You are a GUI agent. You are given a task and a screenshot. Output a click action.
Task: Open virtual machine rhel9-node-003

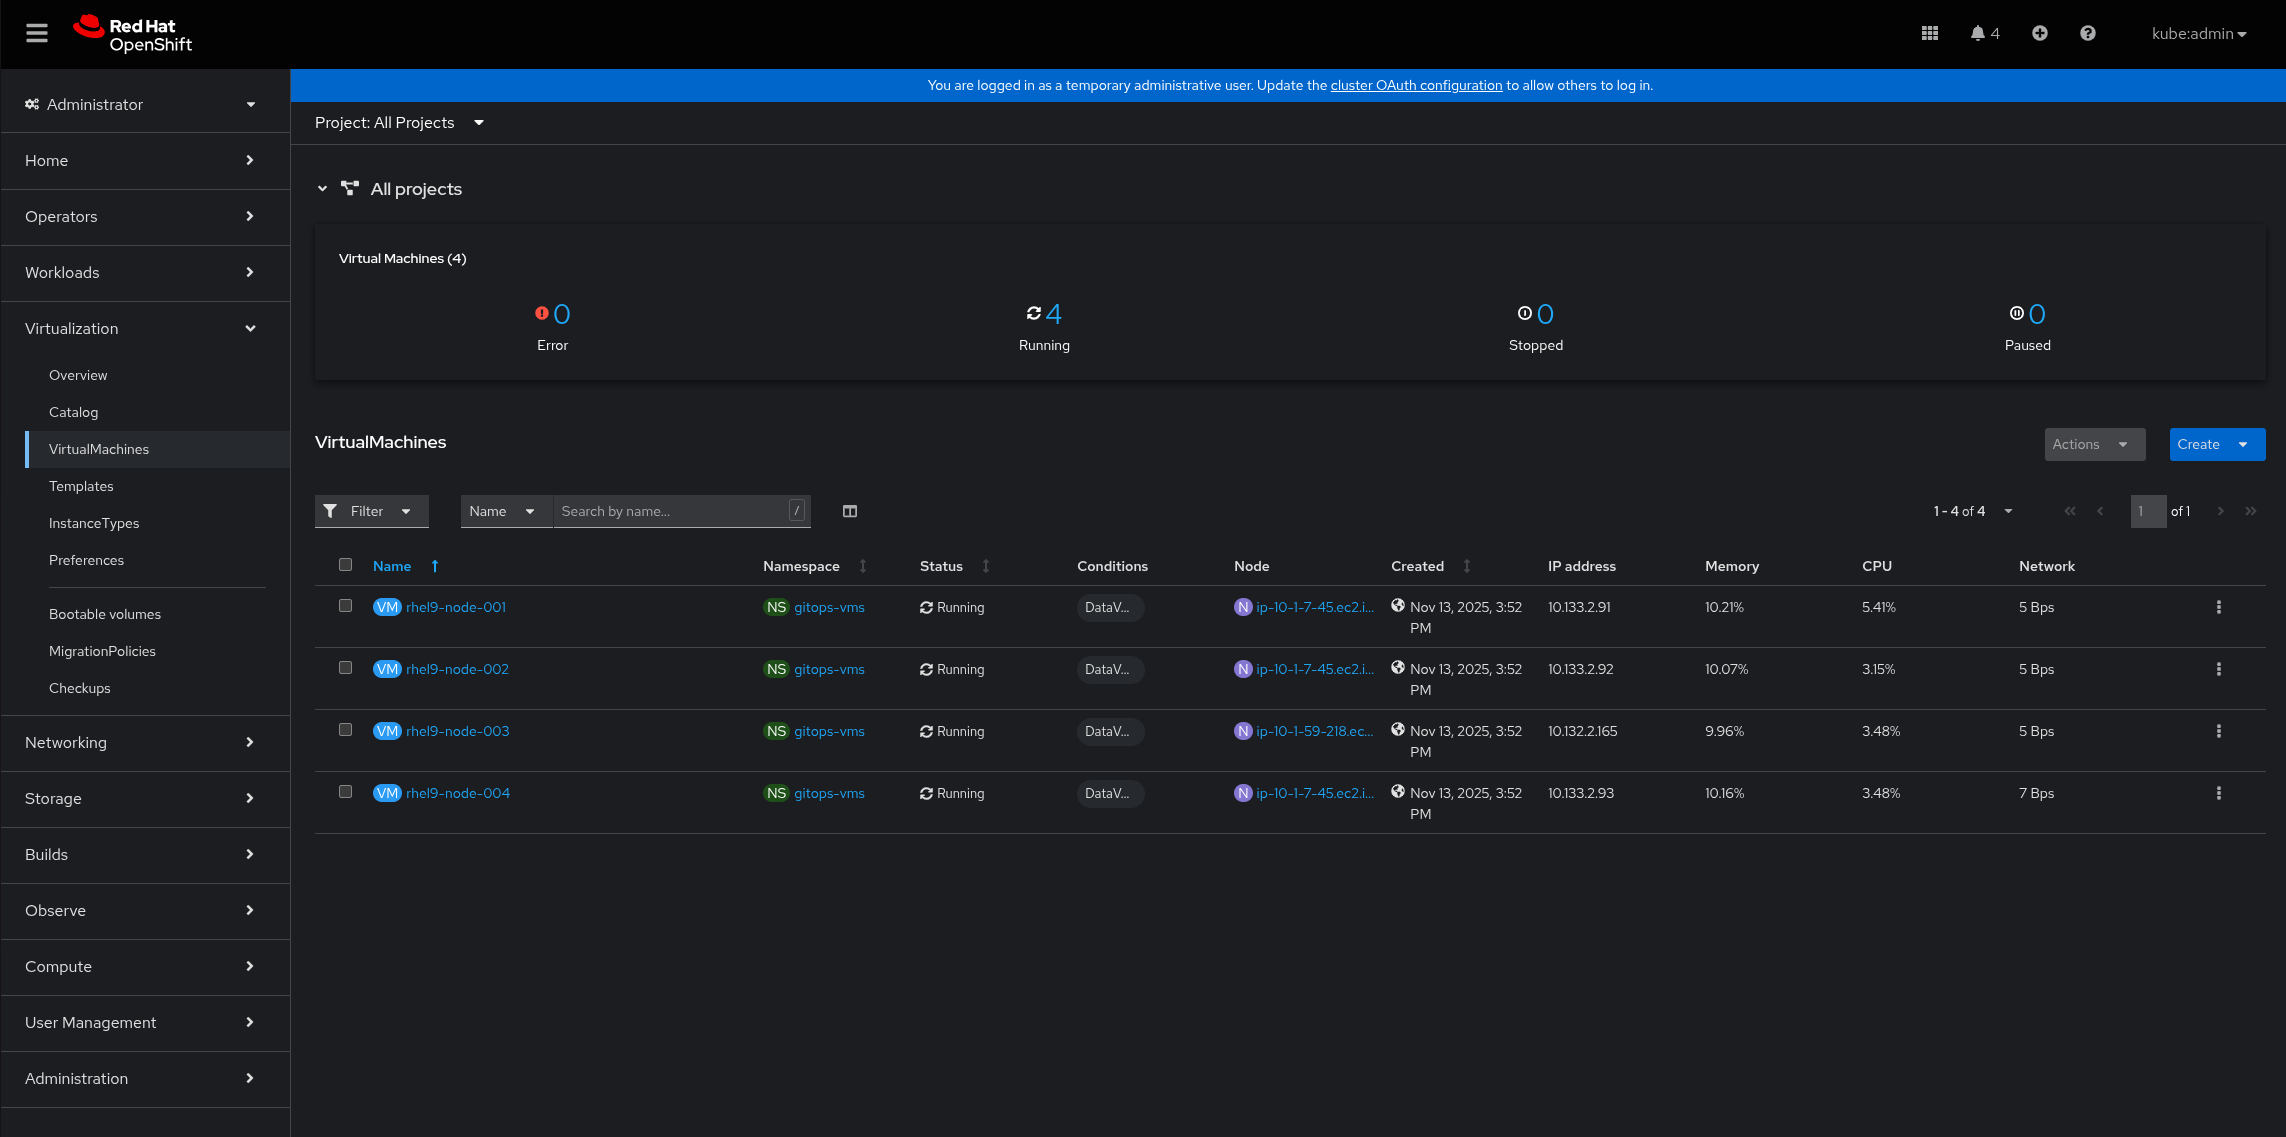click(457, 731)
